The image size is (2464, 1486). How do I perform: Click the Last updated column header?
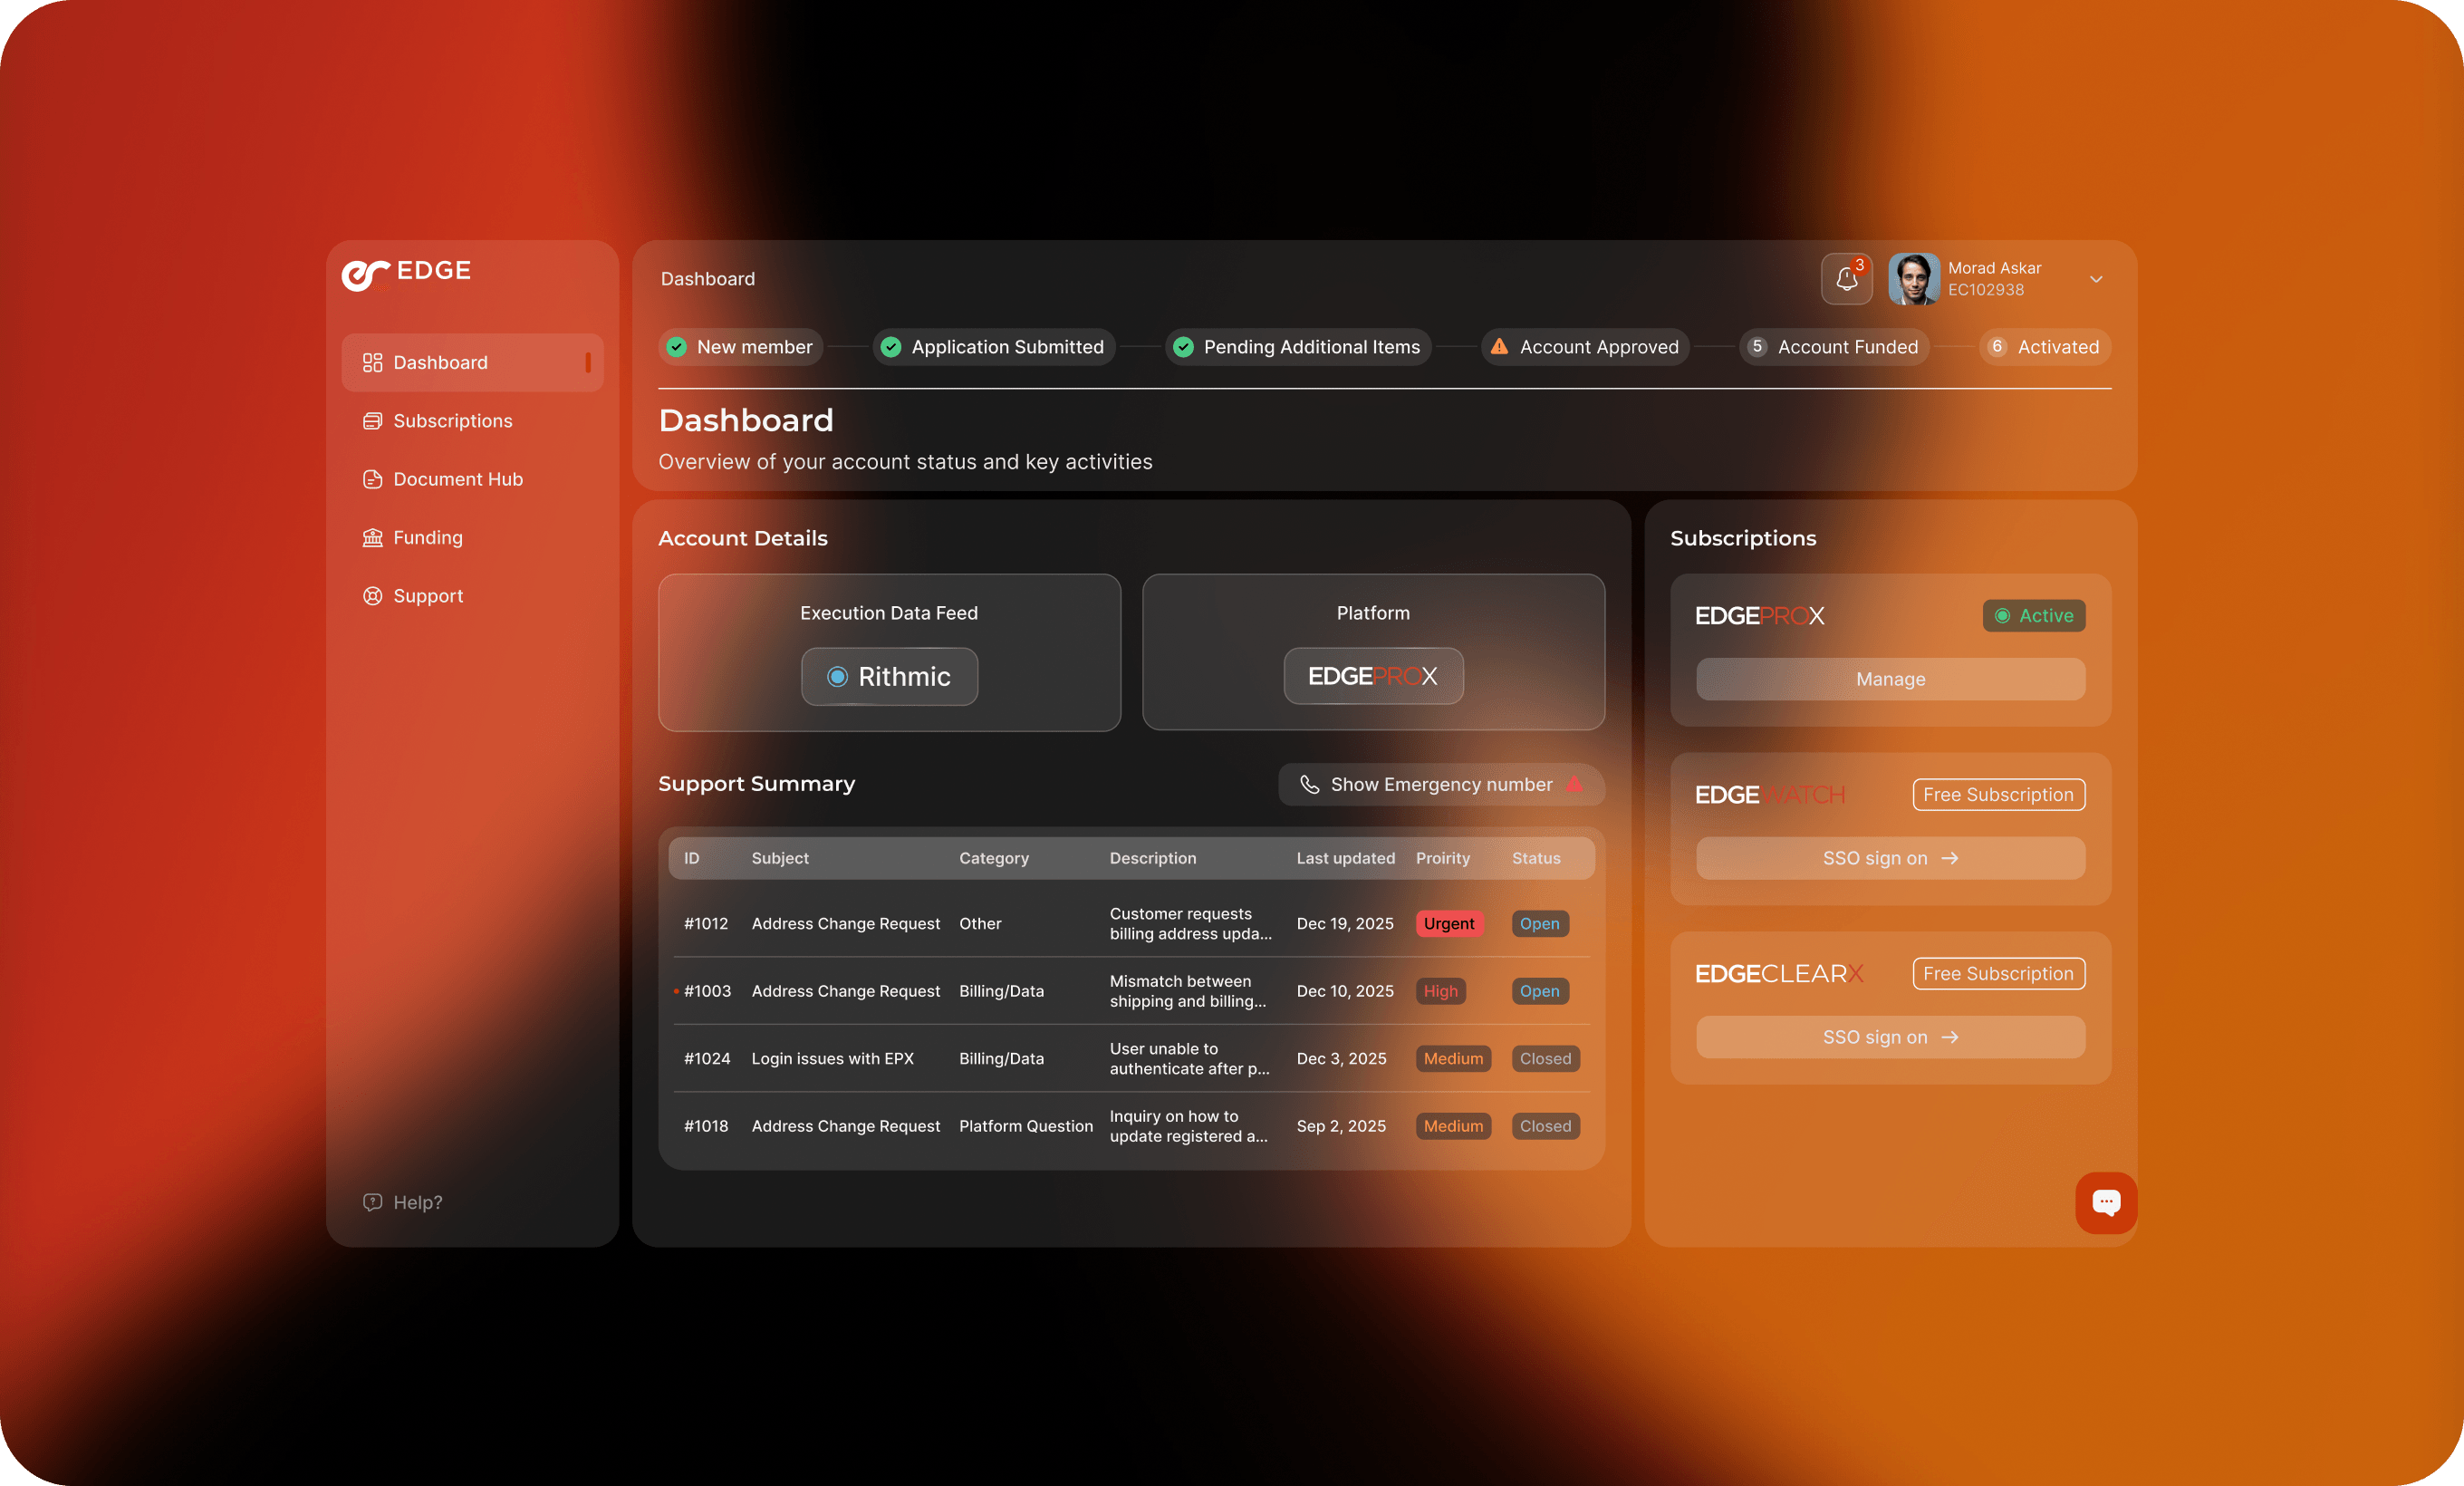[x=1346, y=858]
